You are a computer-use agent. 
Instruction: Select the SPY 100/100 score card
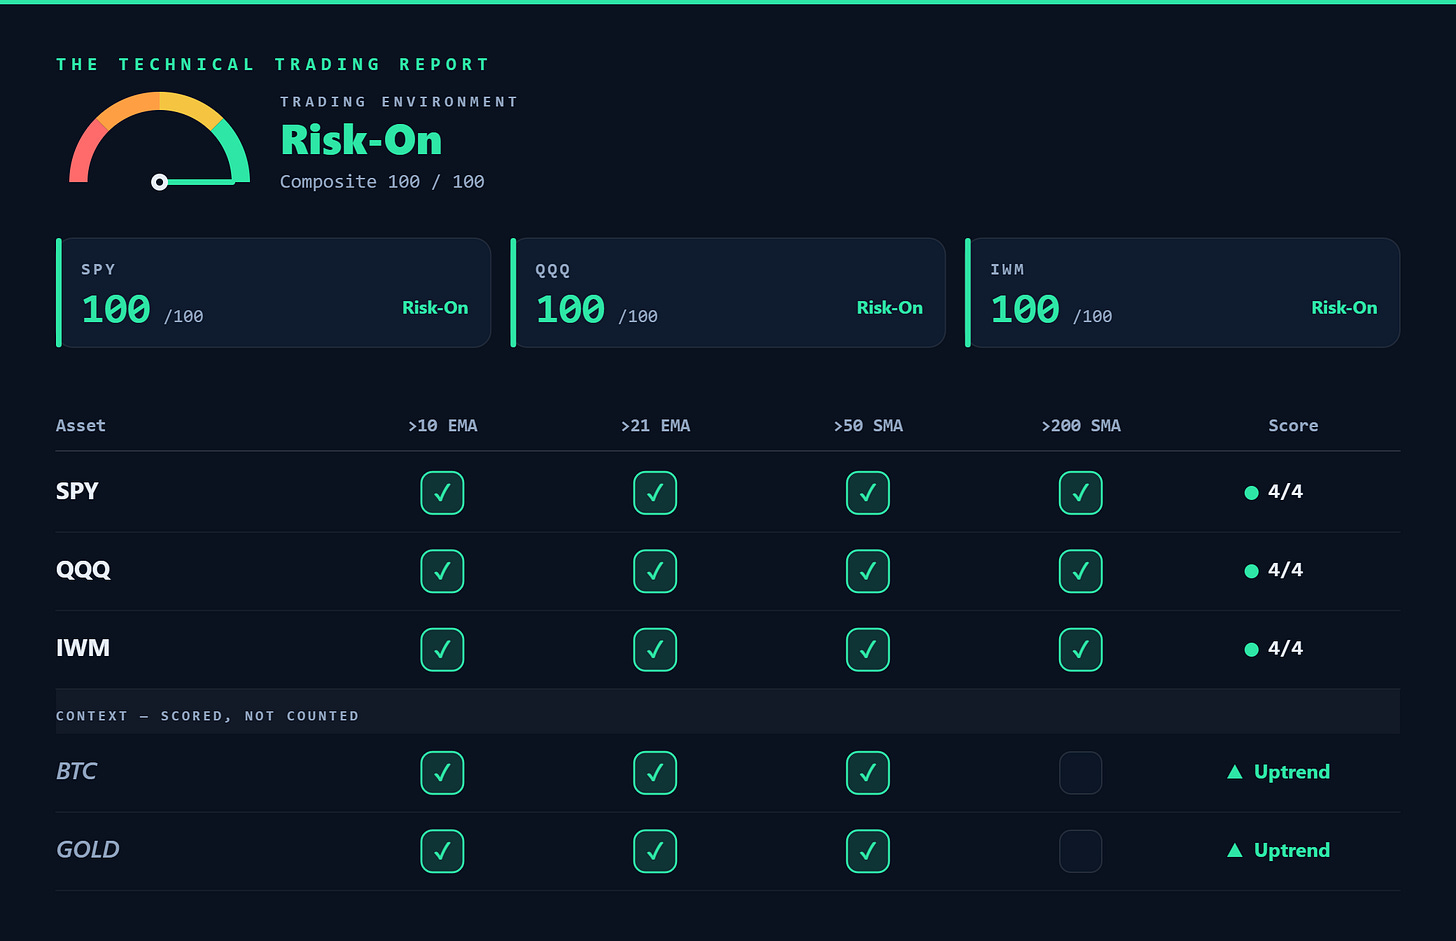(x=273, y=293)
